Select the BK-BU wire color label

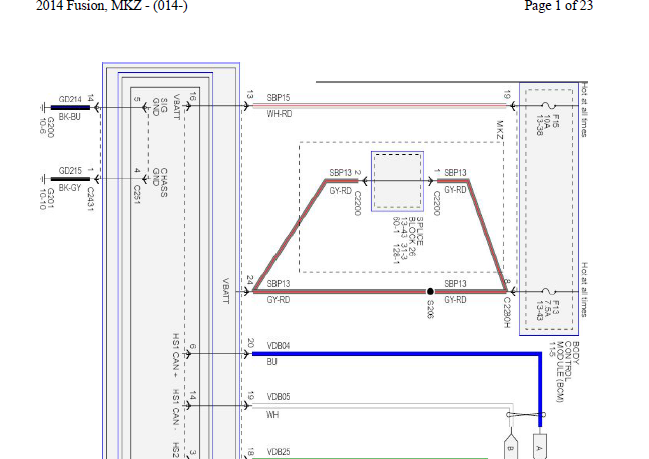[x=69, y=117]
